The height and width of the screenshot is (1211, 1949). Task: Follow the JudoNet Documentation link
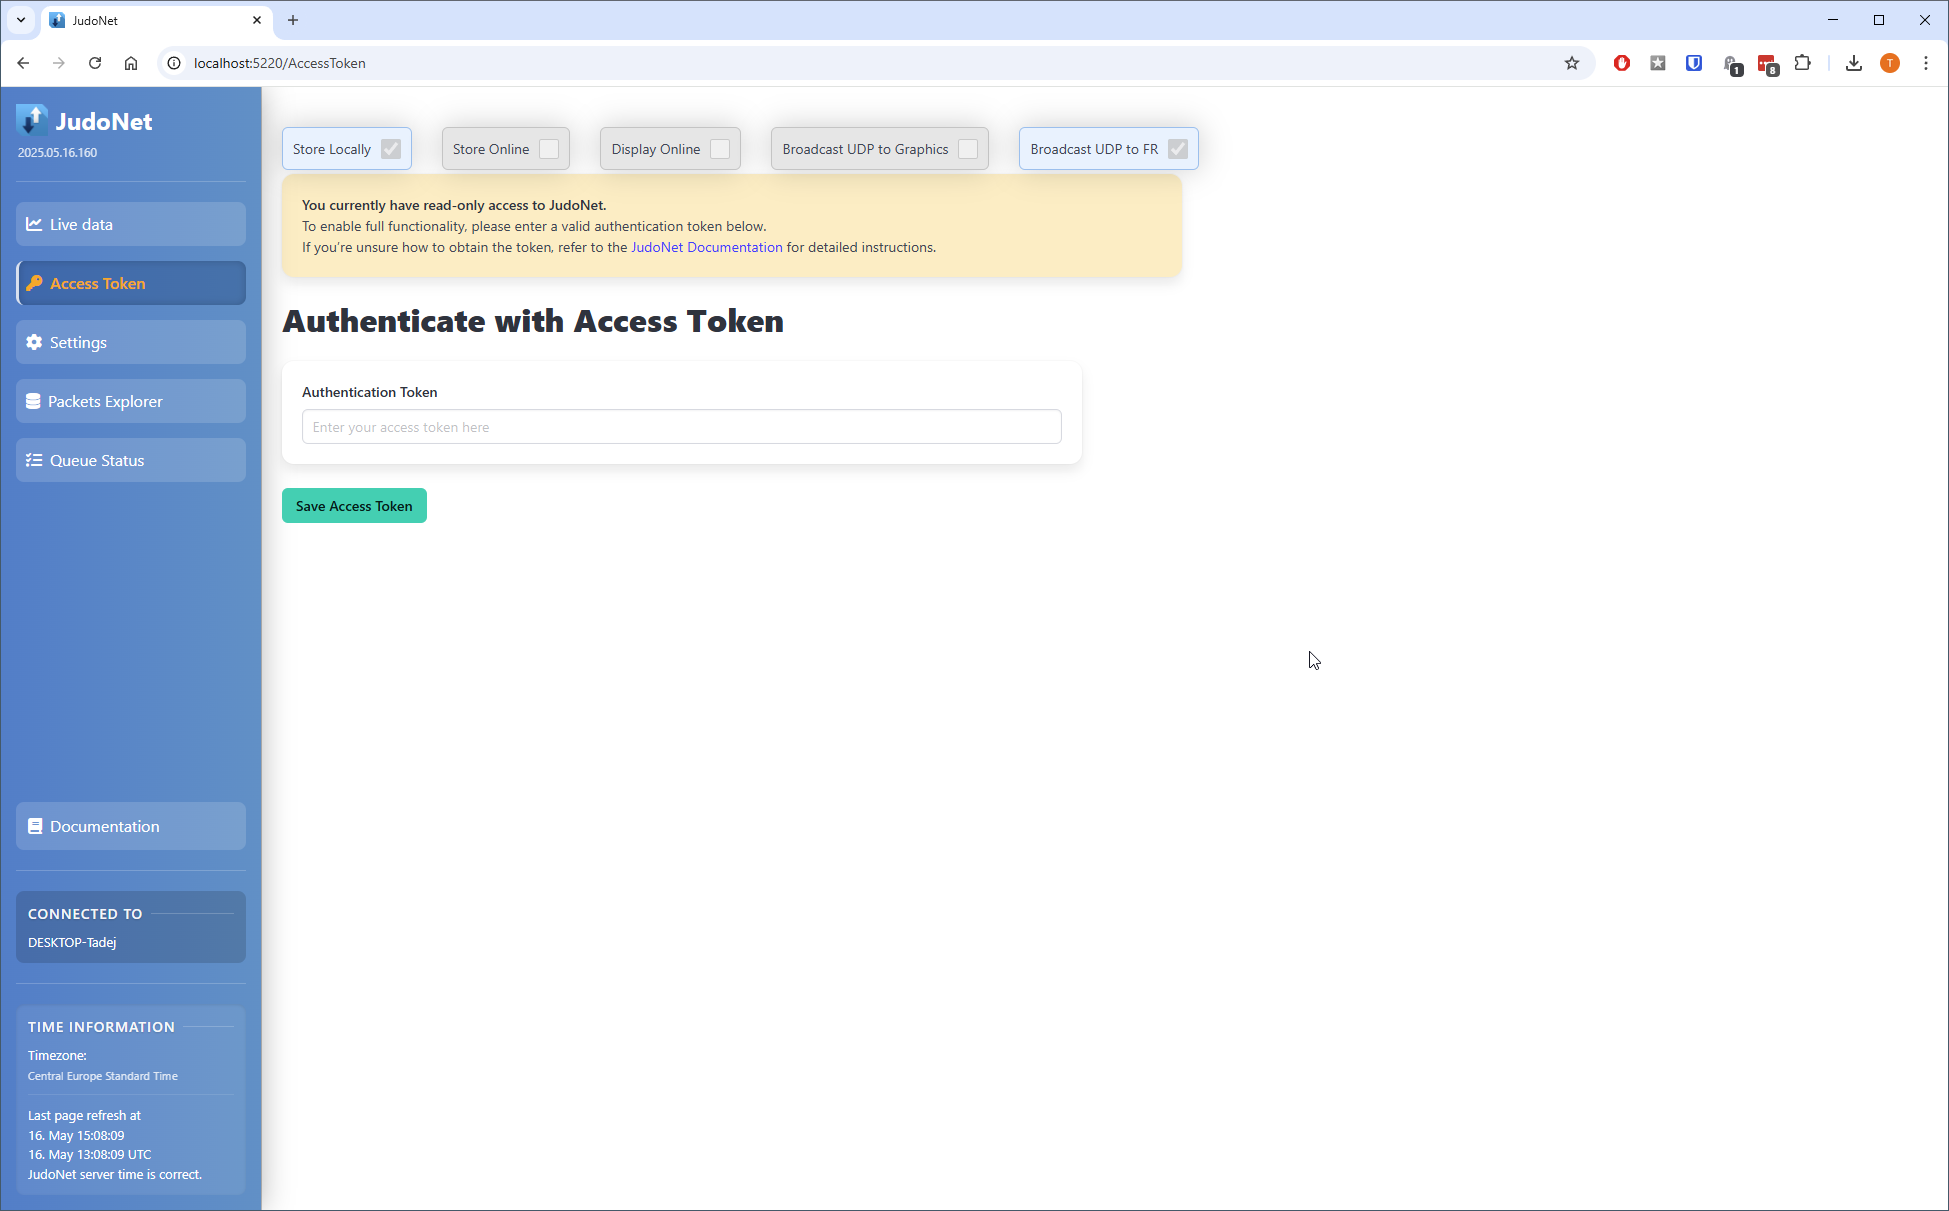[707, 247]
